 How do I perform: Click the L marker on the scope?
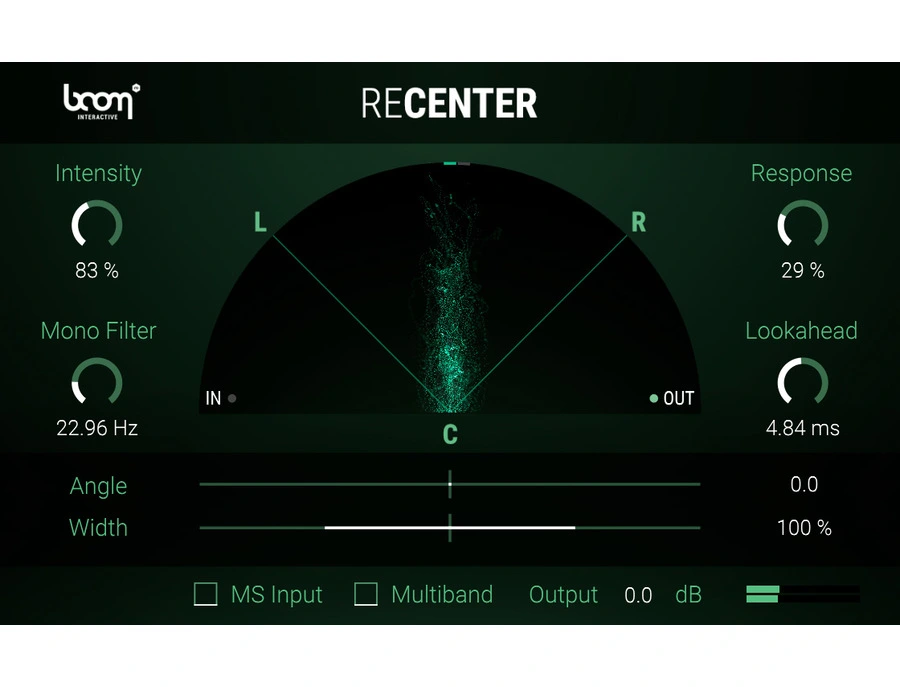click(x=260, y=222)
